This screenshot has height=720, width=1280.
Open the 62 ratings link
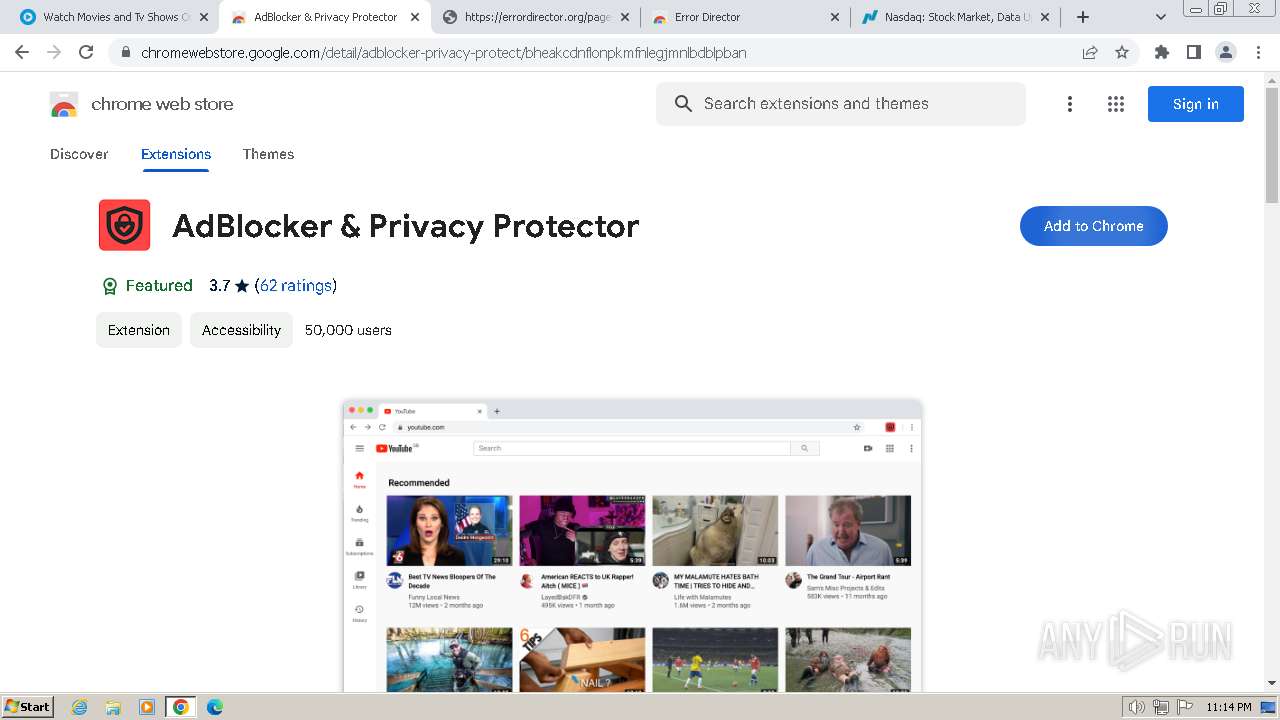click(296, 286)
